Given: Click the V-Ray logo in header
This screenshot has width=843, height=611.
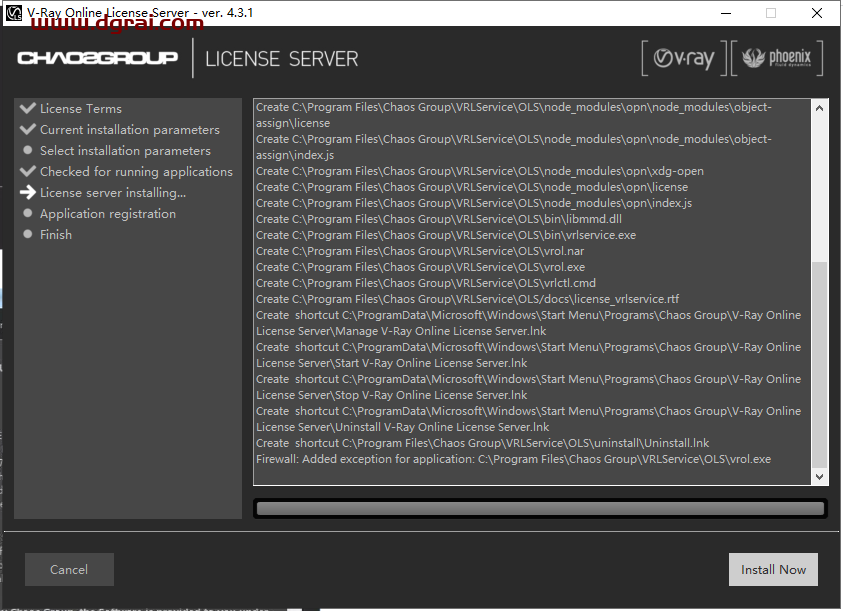Looking at the screenshot, I should (x=685, y=59).
